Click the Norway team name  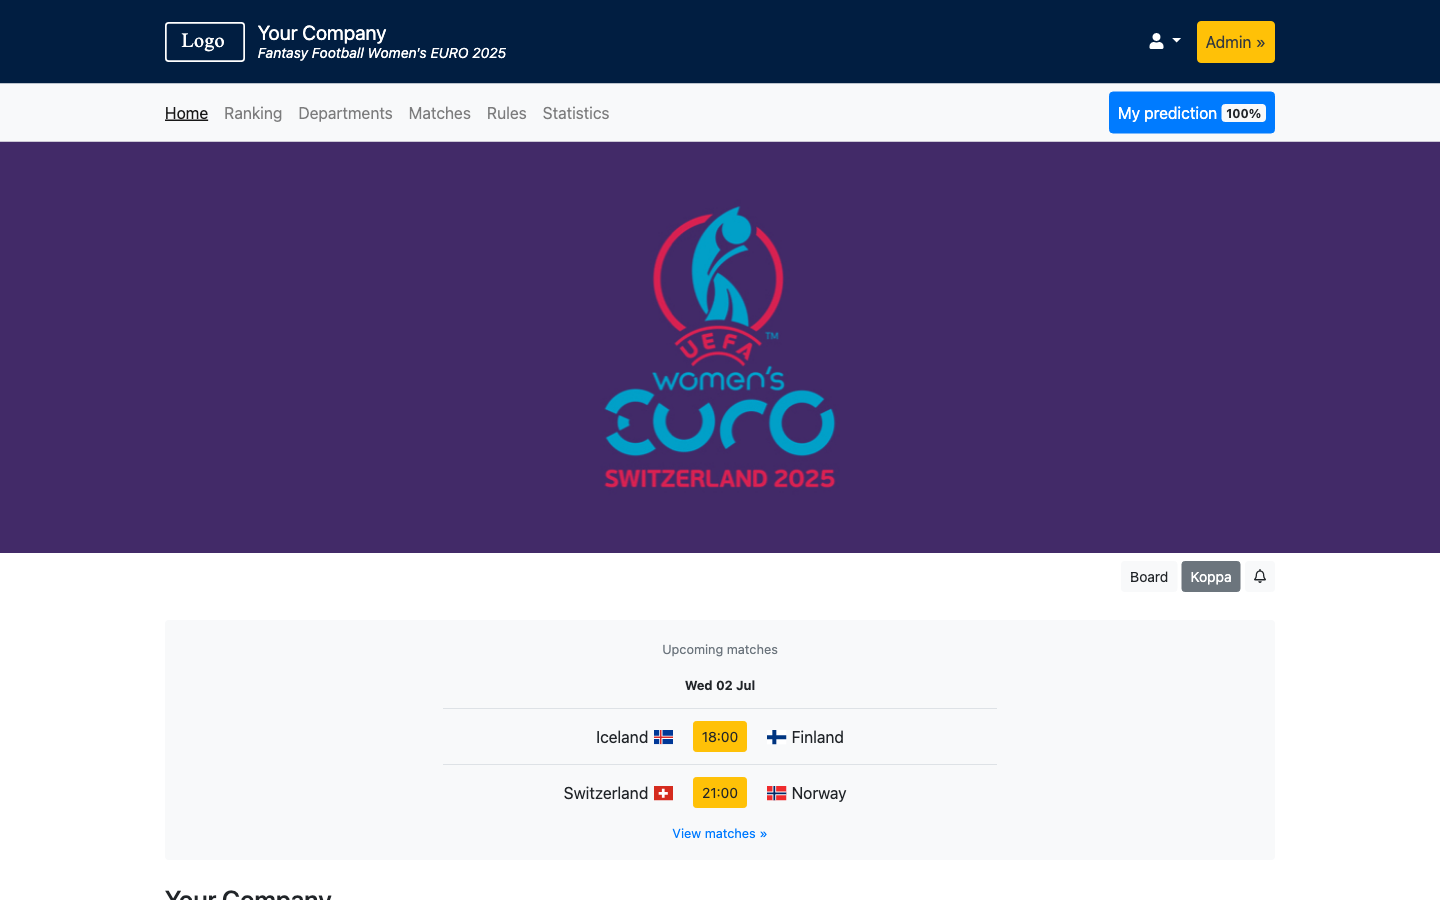[819, 793]
